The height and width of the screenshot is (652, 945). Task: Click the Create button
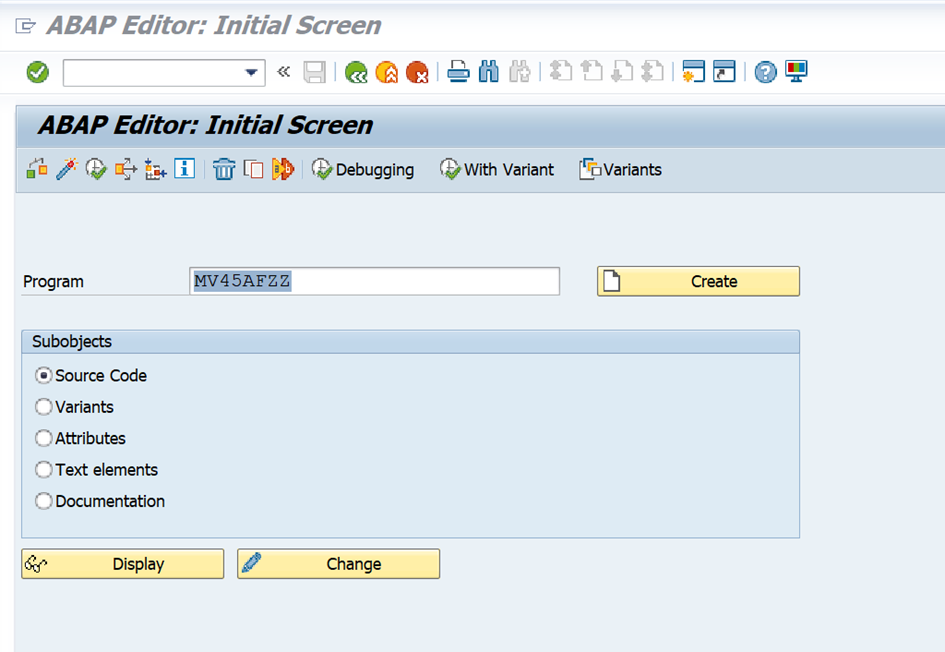click(697, 281)
